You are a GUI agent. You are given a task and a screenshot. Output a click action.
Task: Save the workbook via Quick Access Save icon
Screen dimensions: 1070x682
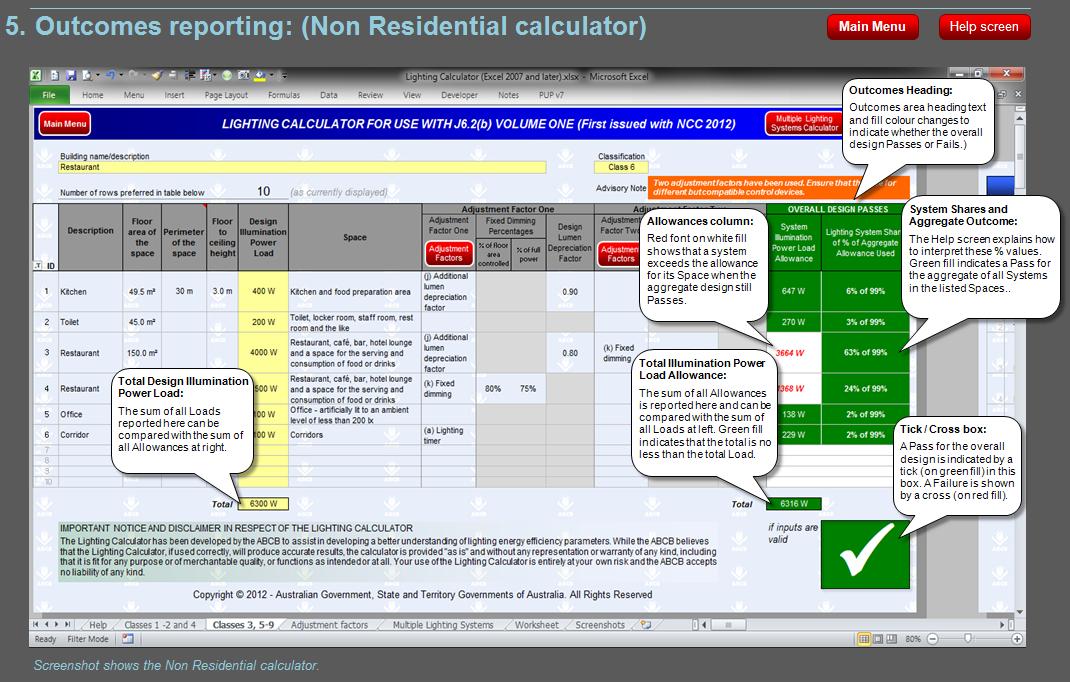(70, 77)
